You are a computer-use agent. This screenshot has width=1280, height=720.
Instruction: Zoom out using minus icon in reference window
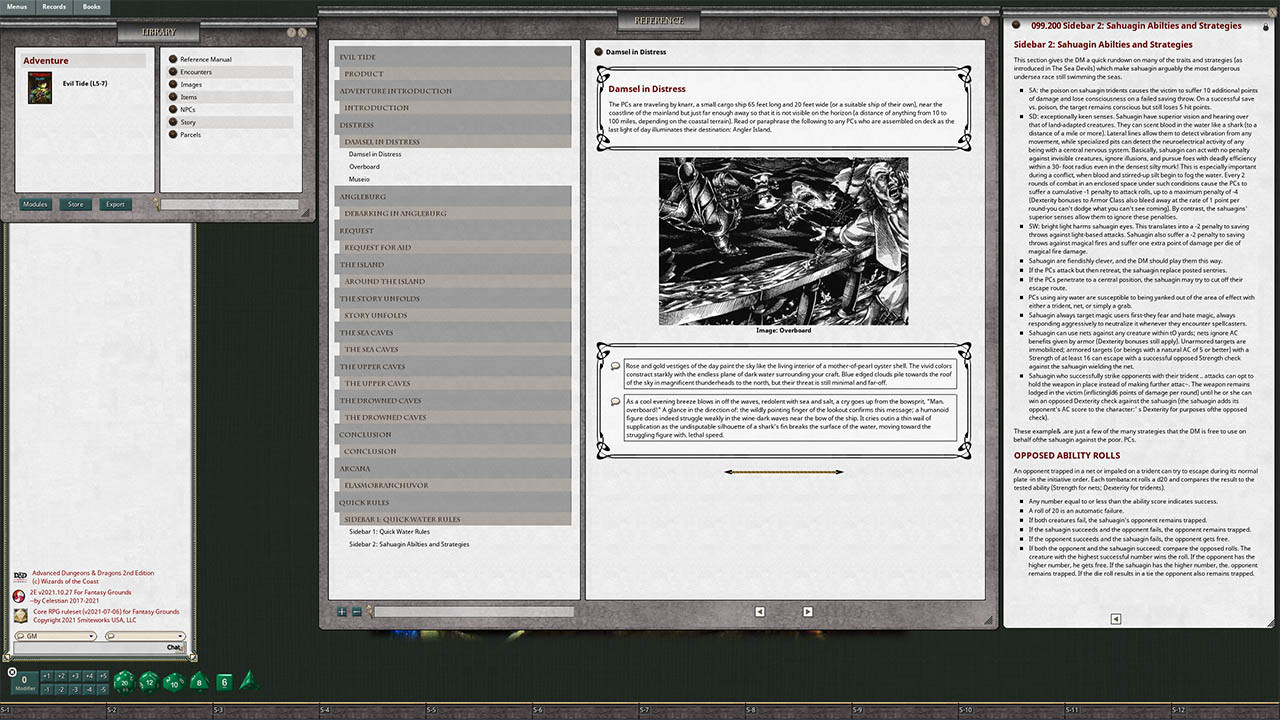click(x=356, y=611)
